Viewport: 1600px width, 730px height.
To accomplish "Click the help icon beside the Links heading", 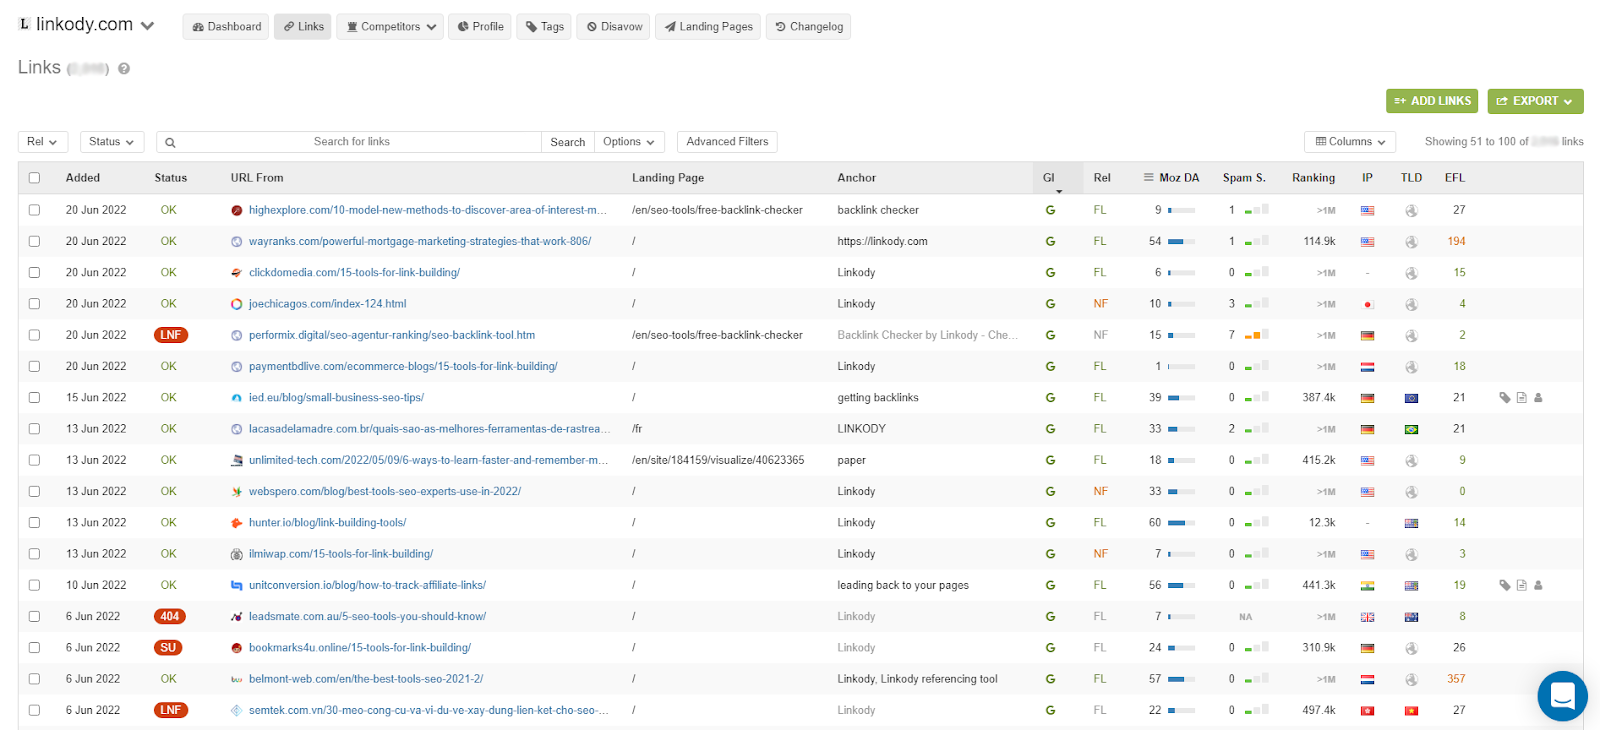I will (x=124, y=69).
